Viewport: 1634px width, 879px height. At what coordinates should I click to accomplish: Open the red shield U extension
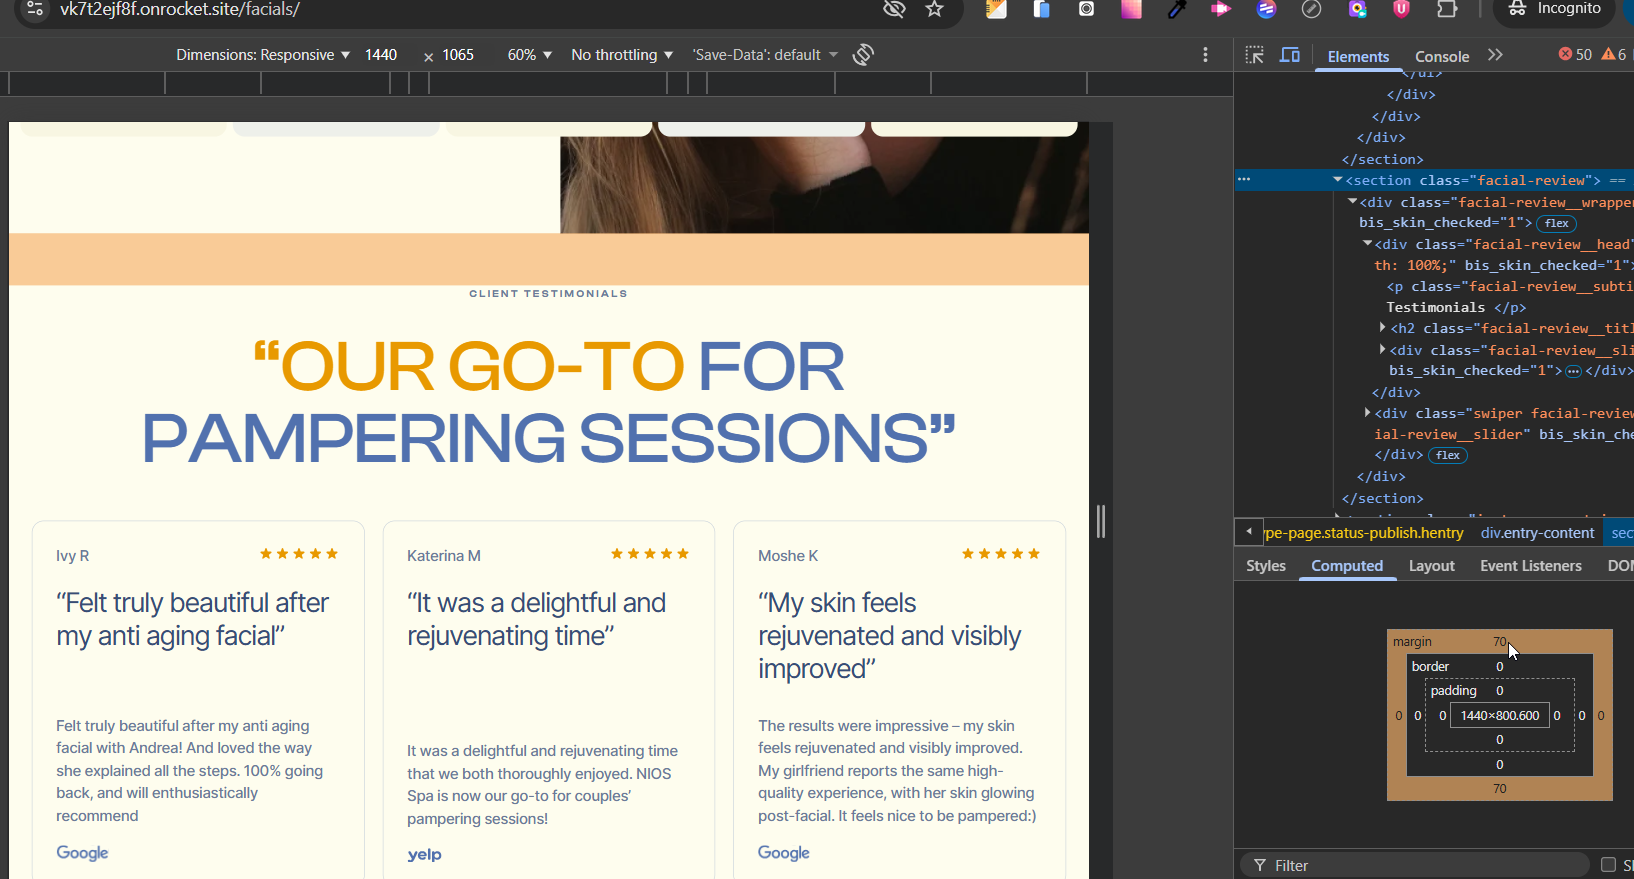(1401, 9)
